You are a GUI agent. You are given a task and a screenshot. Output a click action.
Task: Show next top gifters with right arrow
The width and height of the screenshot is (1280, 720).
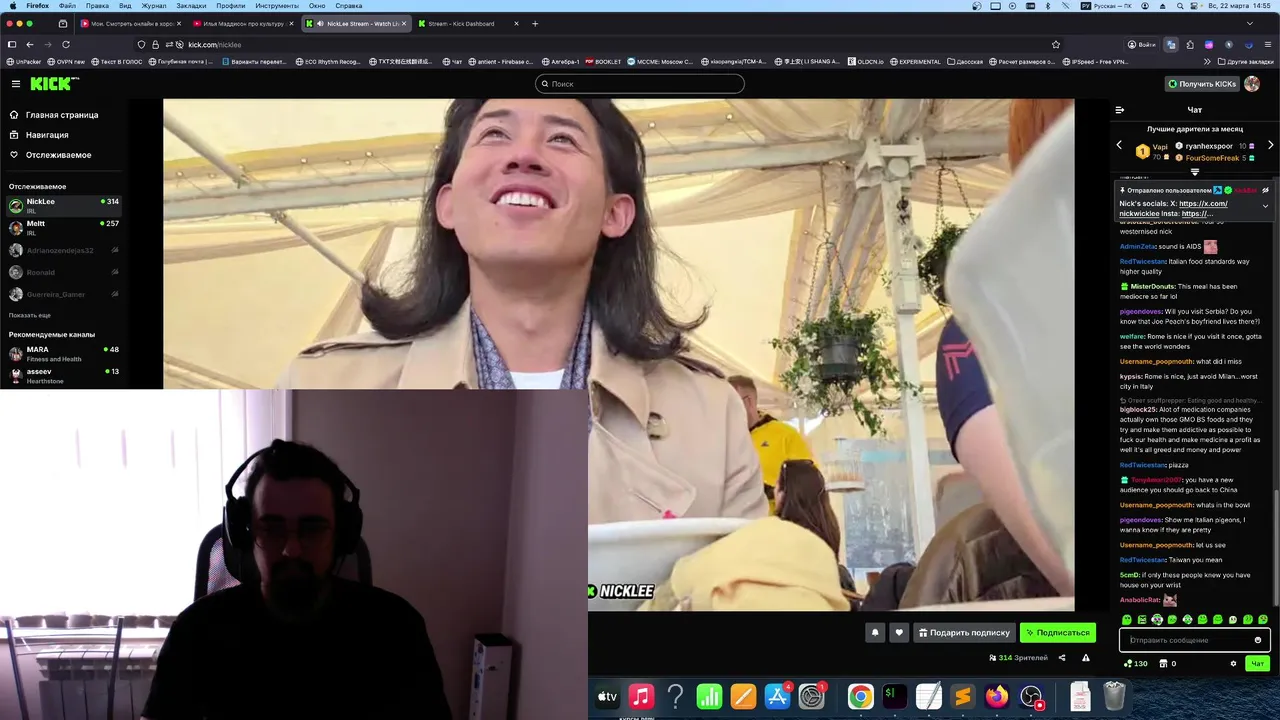tap(1270, 145)
